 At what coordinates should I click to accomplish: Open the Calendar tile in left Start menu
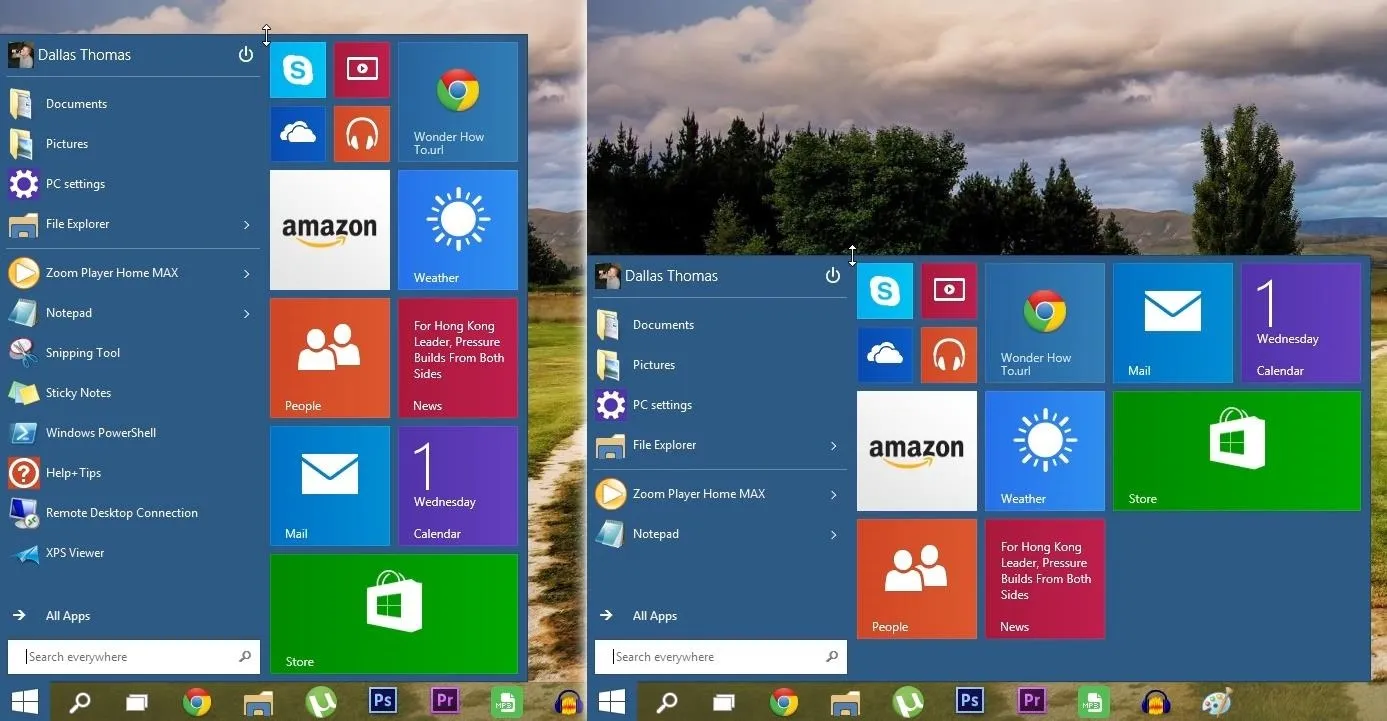coord(458,486)
